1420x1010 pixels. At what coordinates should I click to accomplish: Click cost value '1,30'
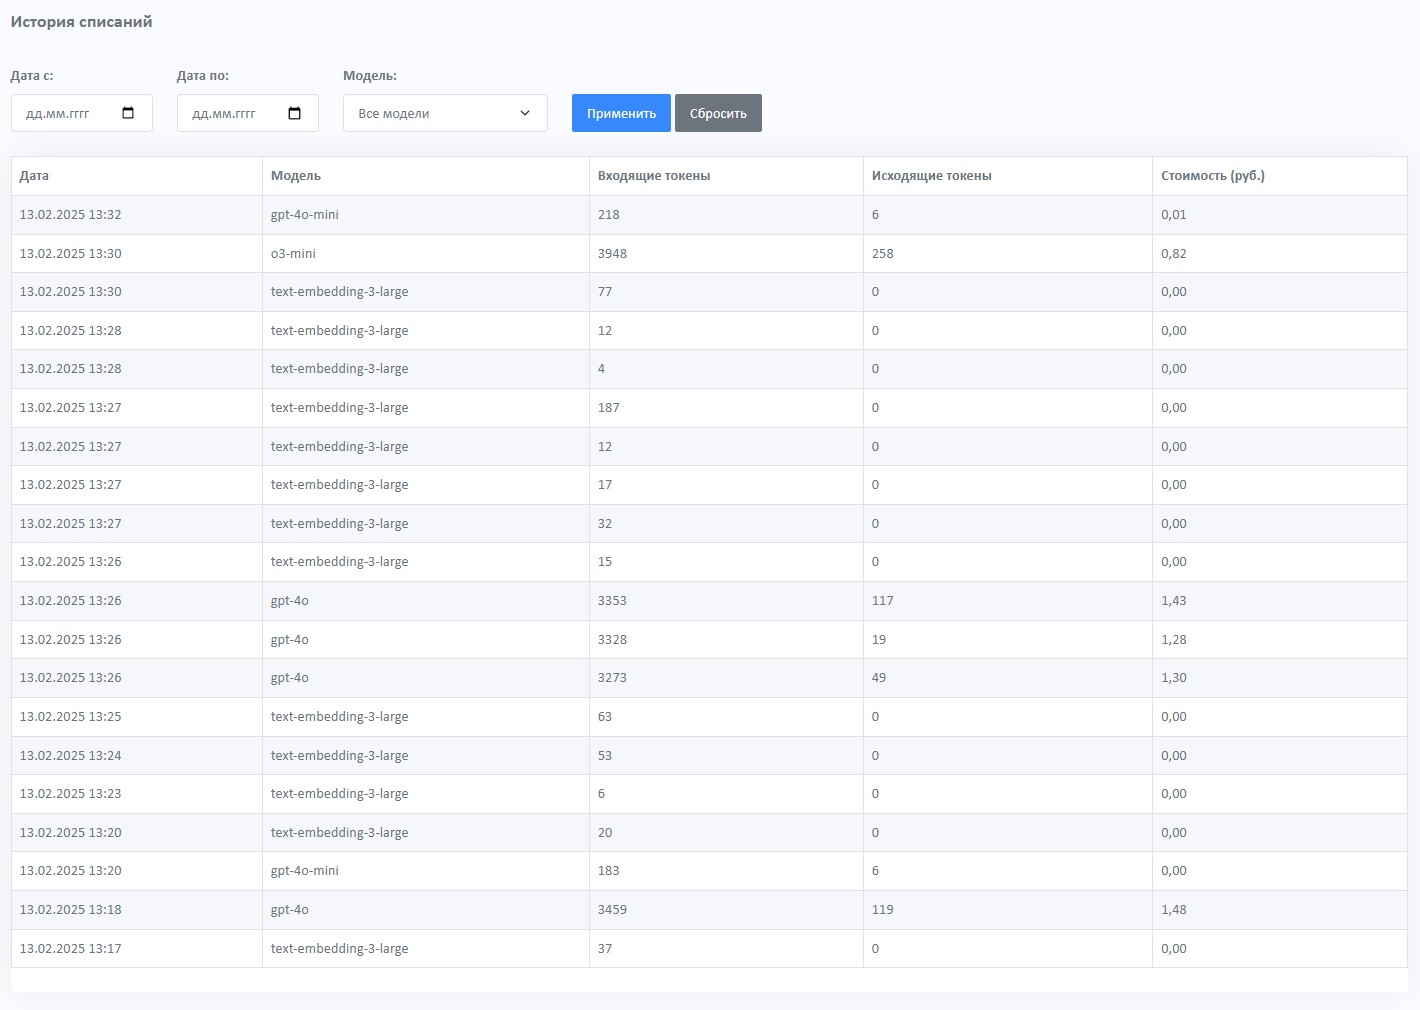1174,678
